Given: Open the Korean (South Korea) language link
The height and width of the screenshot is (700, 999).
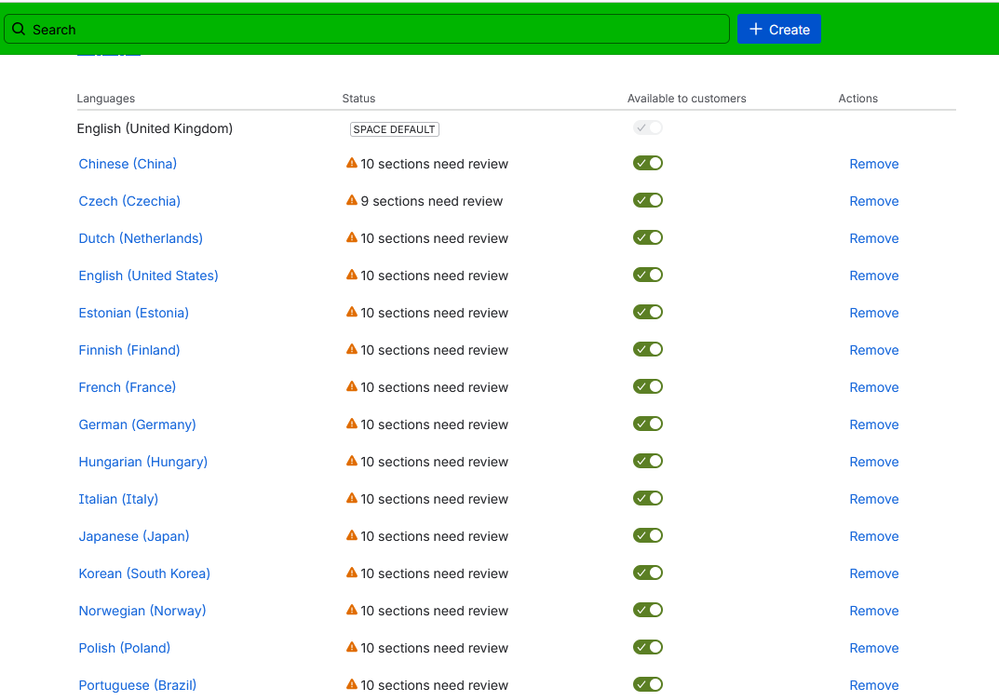Looking at the screenshot, I should [x=144, y=574].
